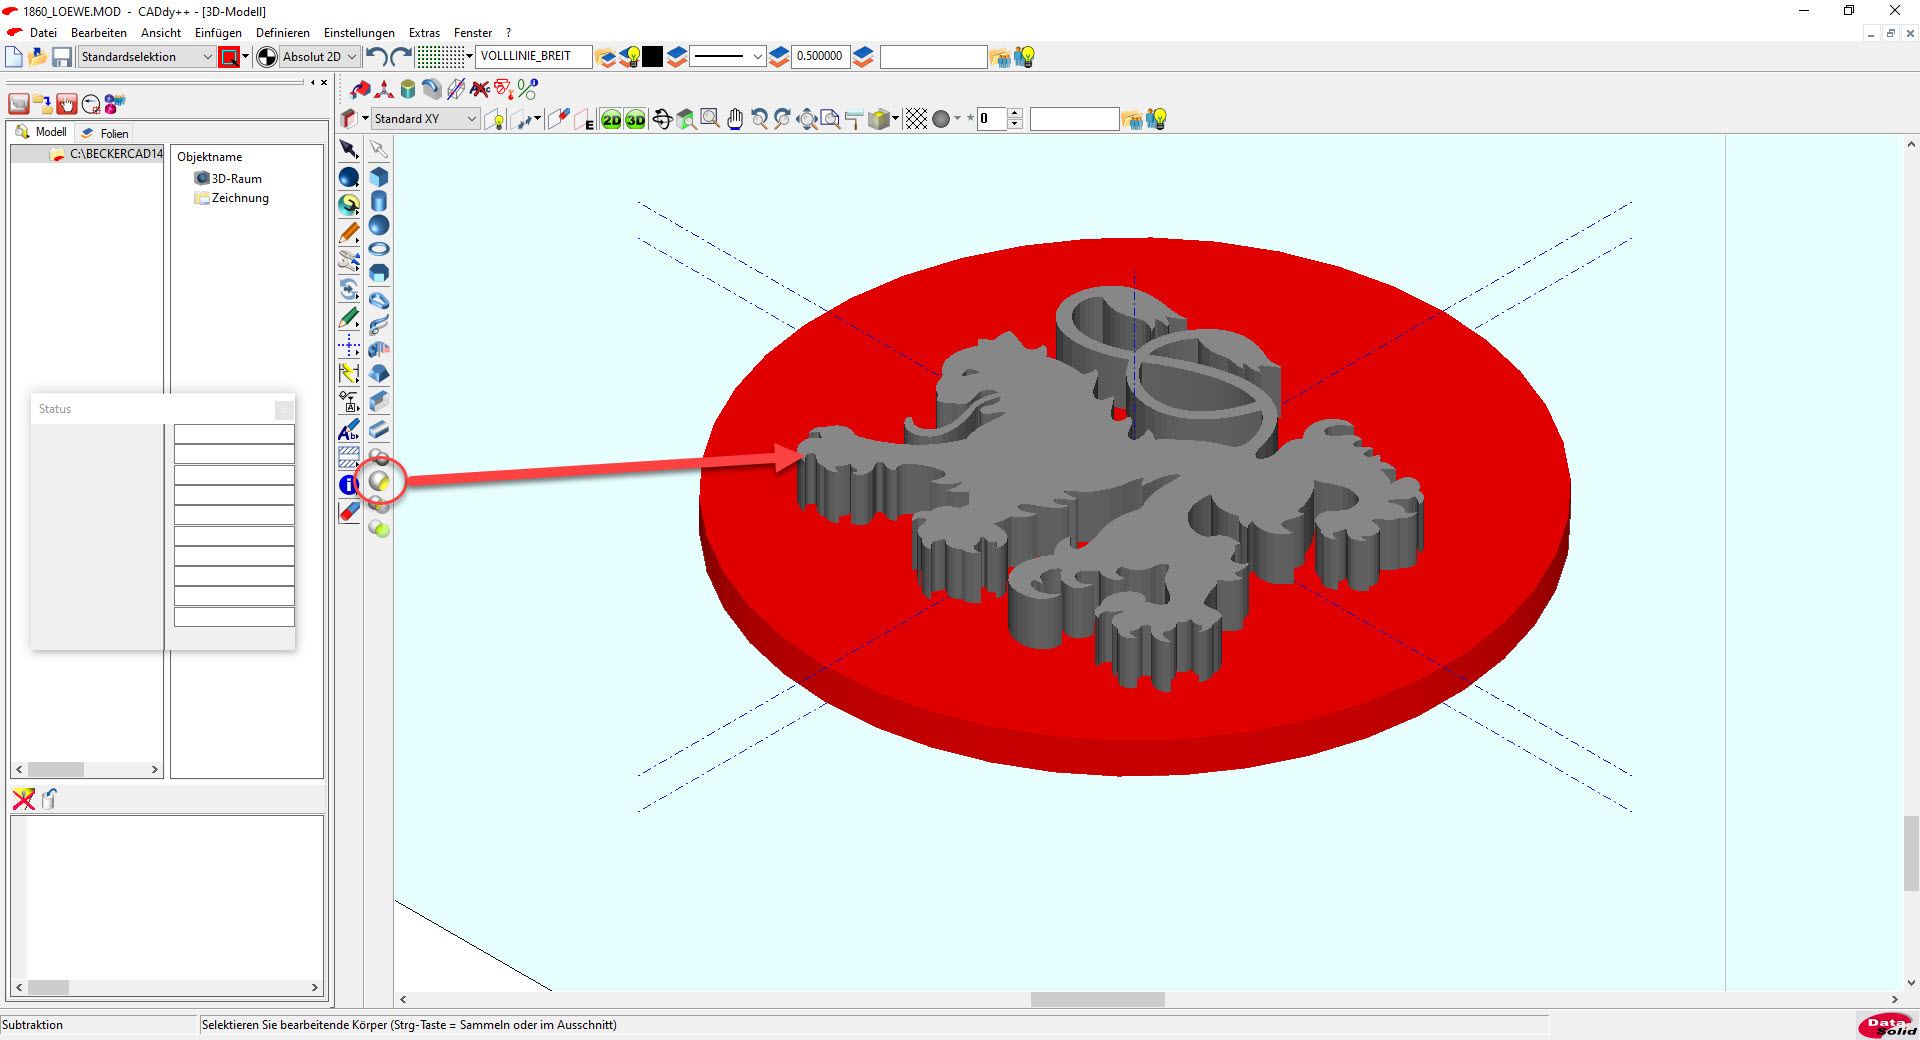Image resolution: width=1920 pixels, height=1040 pixels.
Task: Open the line style dropdown
Action: click(x=728, y=57)
